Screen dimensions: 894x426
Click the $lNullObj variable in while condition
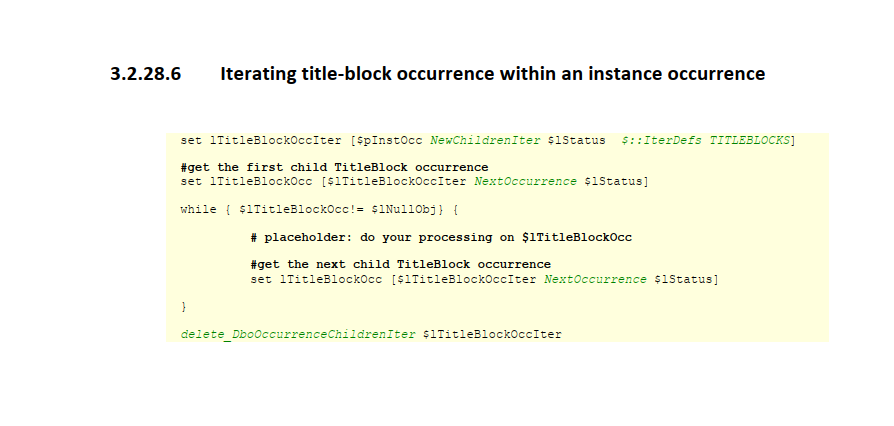tap(404, 209)
